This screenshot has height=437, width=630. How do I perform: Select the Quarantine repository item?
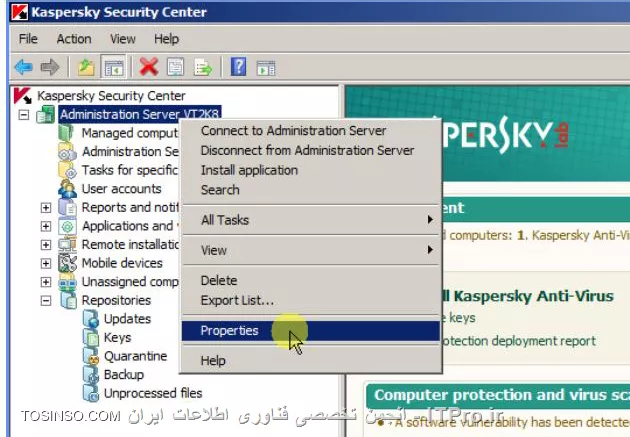tap(135, 356)
